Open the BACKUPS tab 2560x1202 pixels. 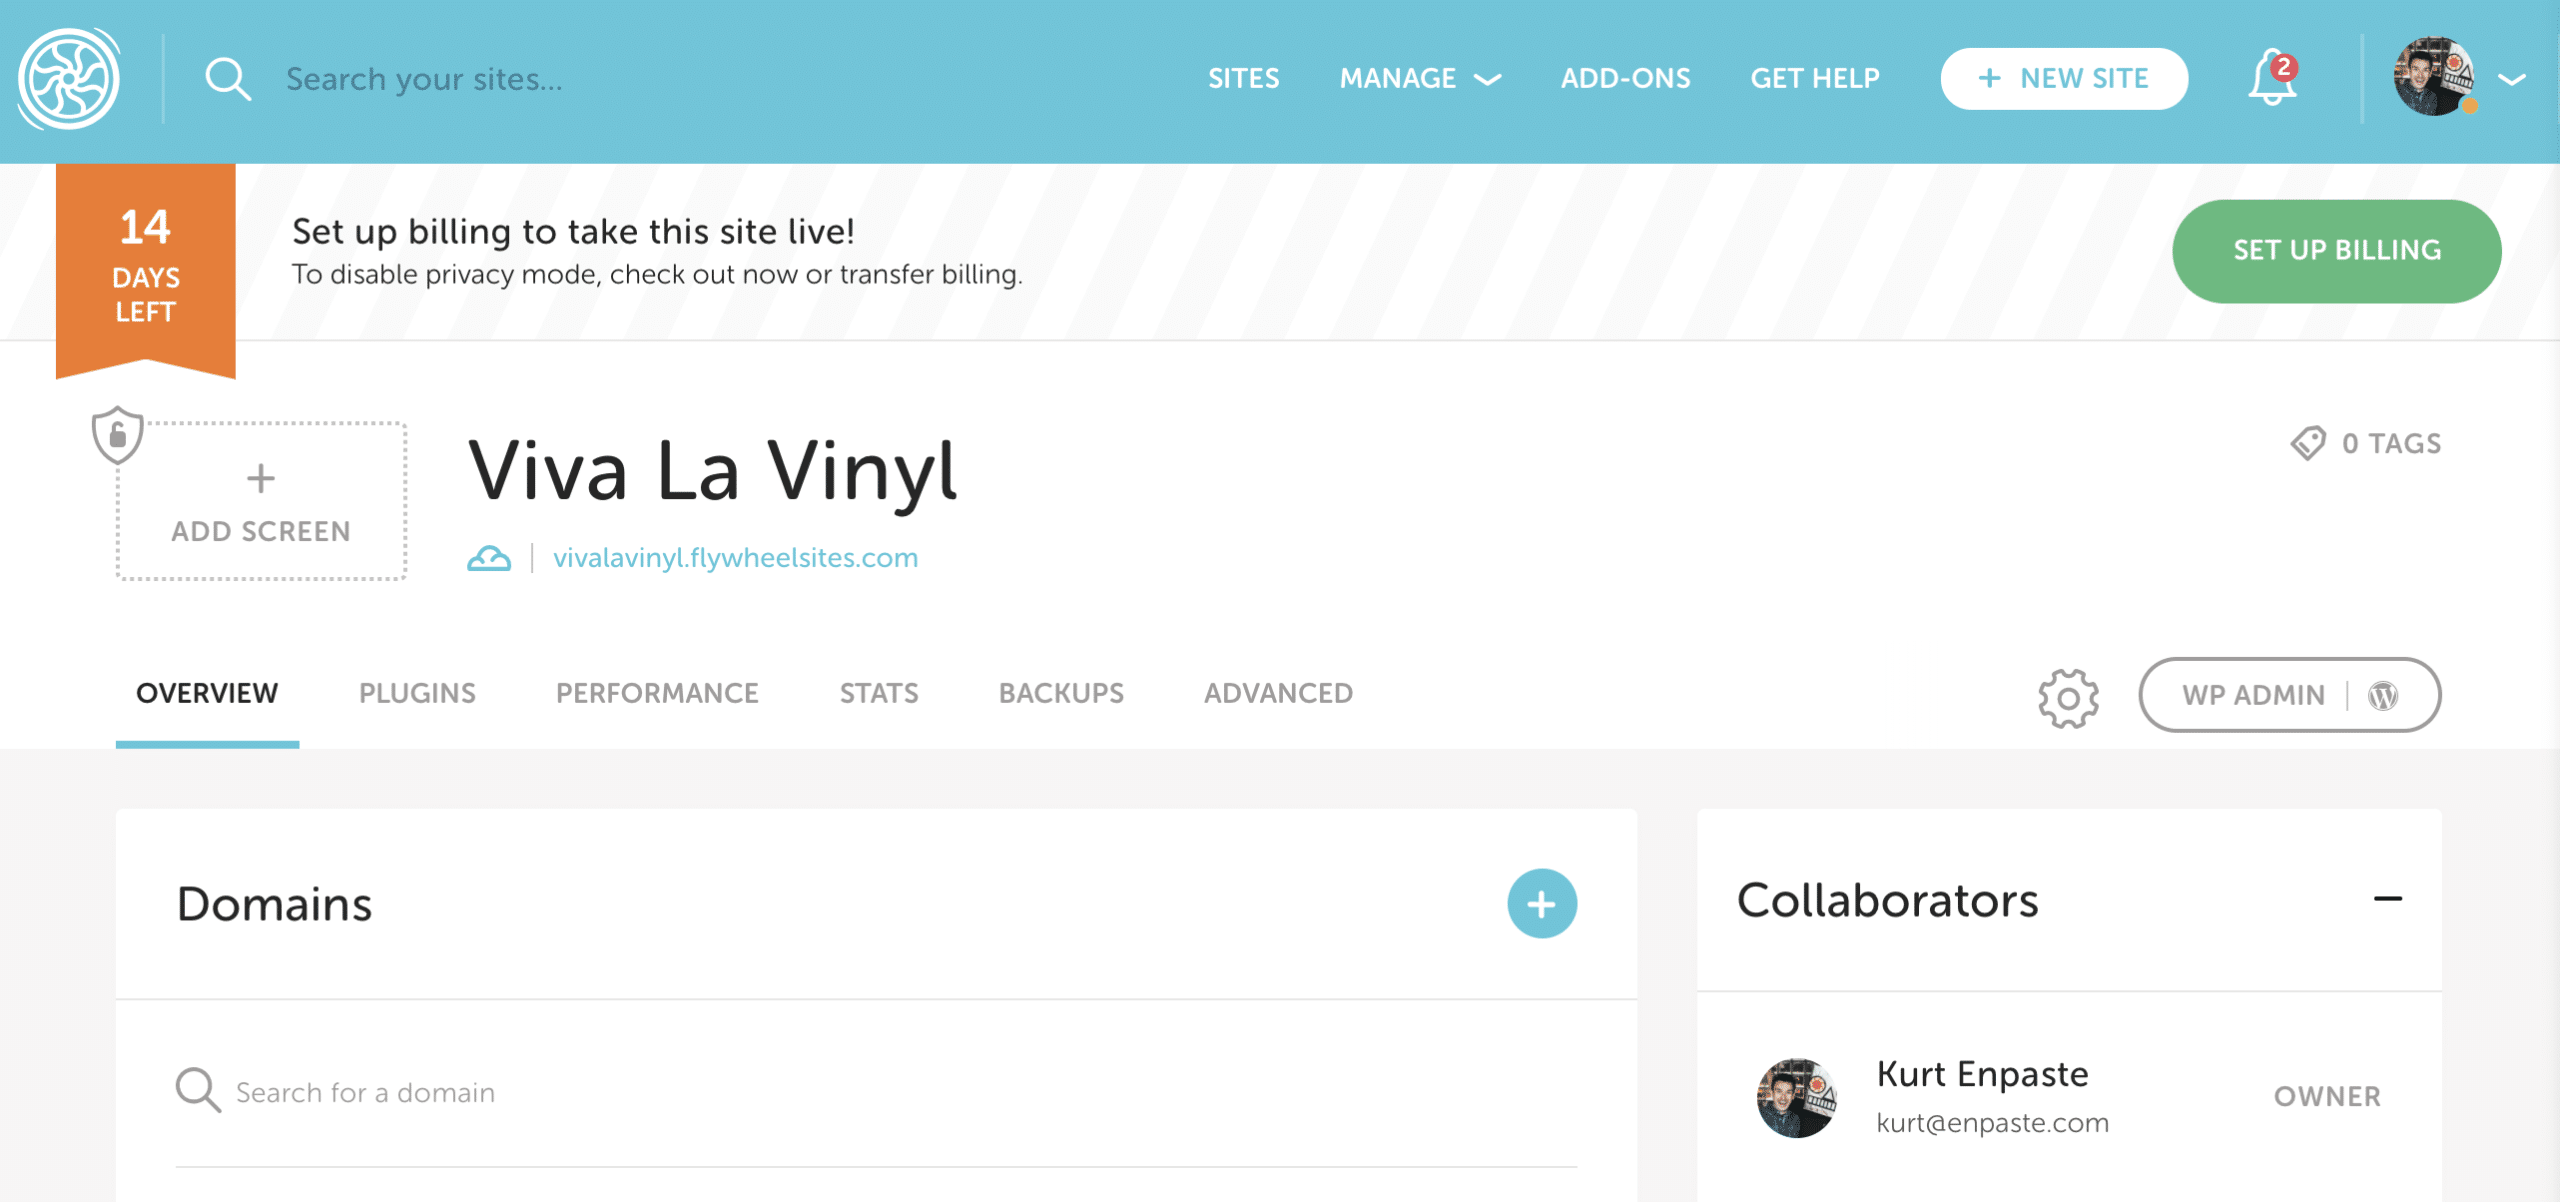coord(1061,694)
